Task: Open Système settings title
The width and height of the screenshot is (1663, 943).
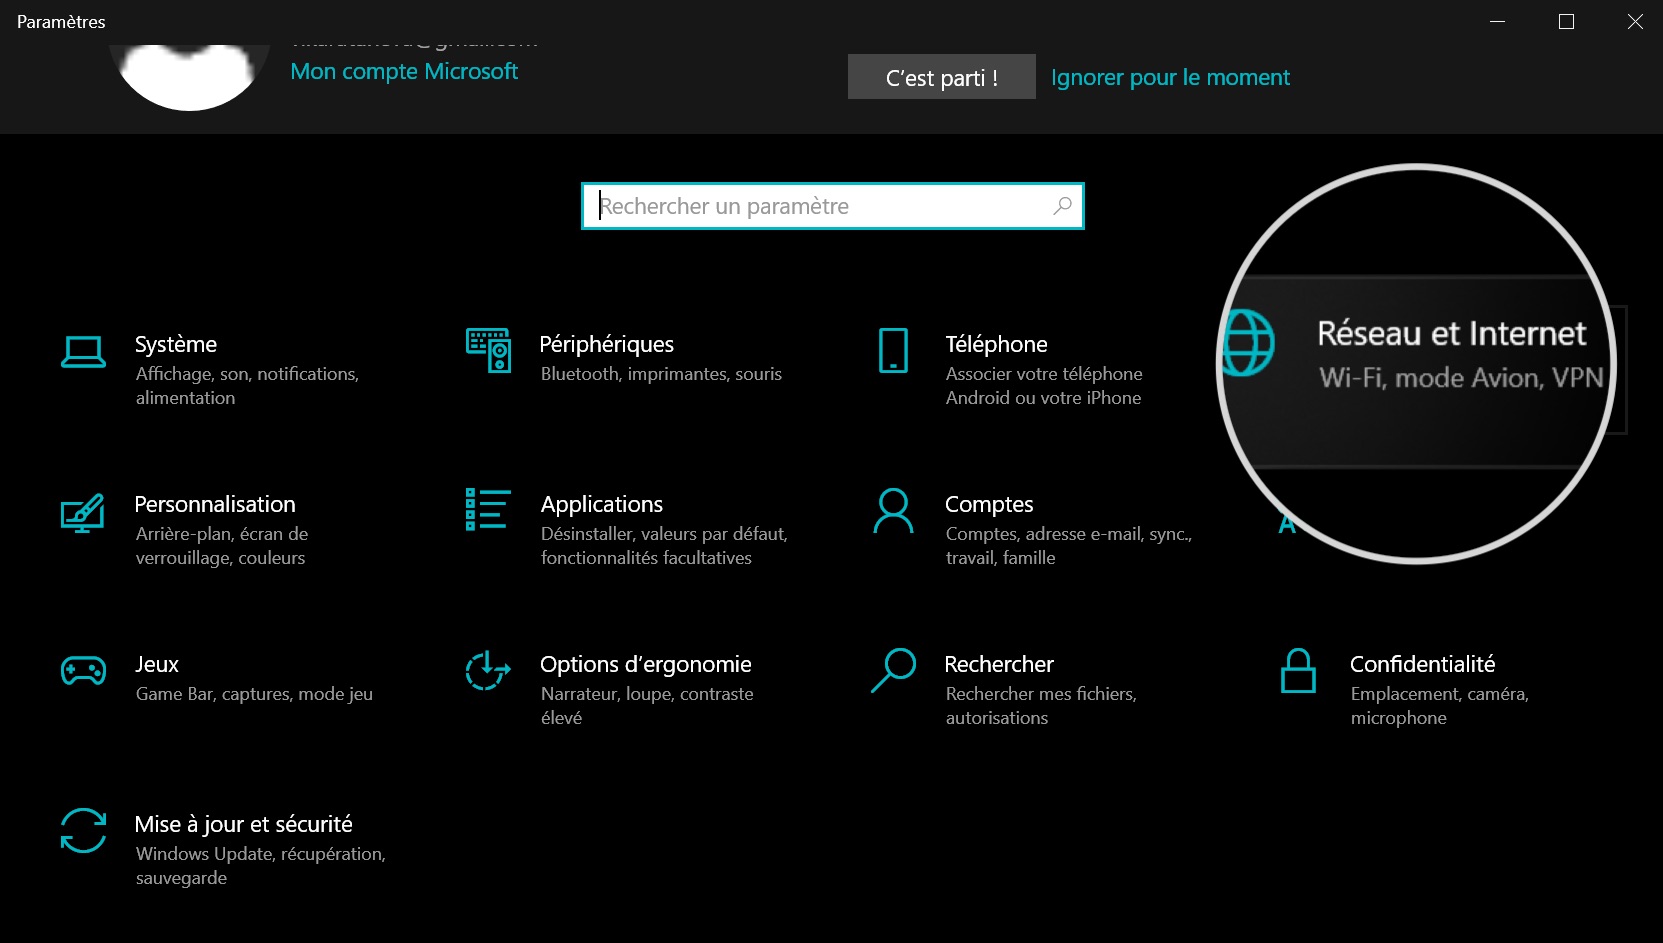Action: pos(176,344)
